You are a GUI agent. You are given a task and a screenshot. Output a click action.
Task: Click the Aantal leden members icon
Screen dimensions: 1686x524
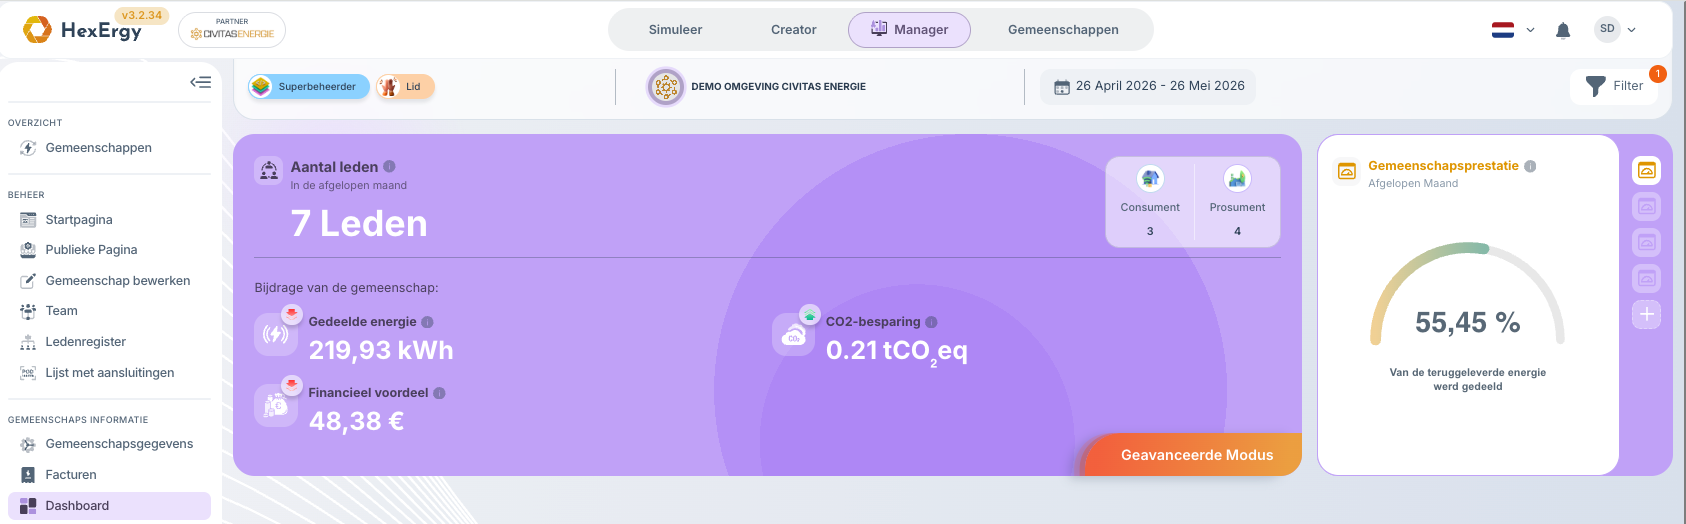[x=269, y=171]
